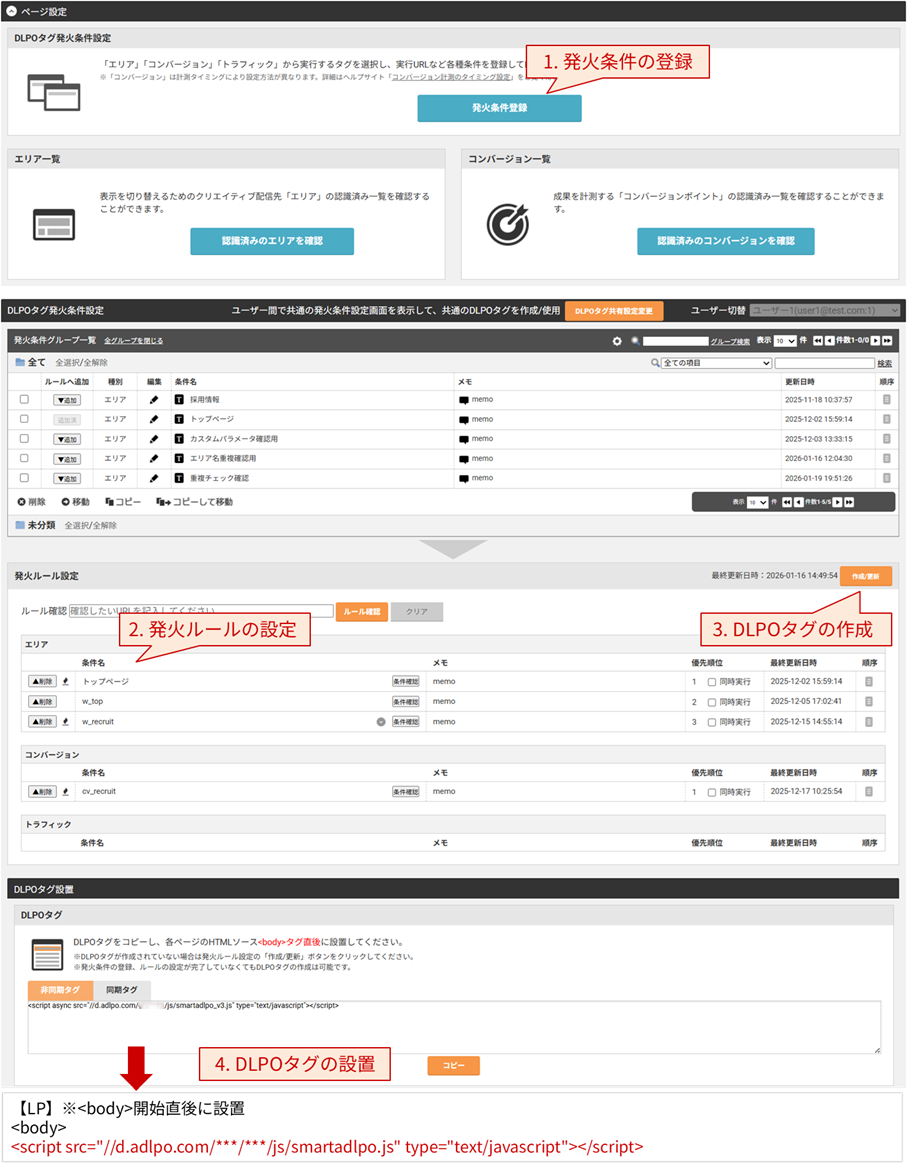Image resolution: width=907 pixels, height=1165 pixels.
Task: Click the コピー copy action under list
Action: coord(123,502)
